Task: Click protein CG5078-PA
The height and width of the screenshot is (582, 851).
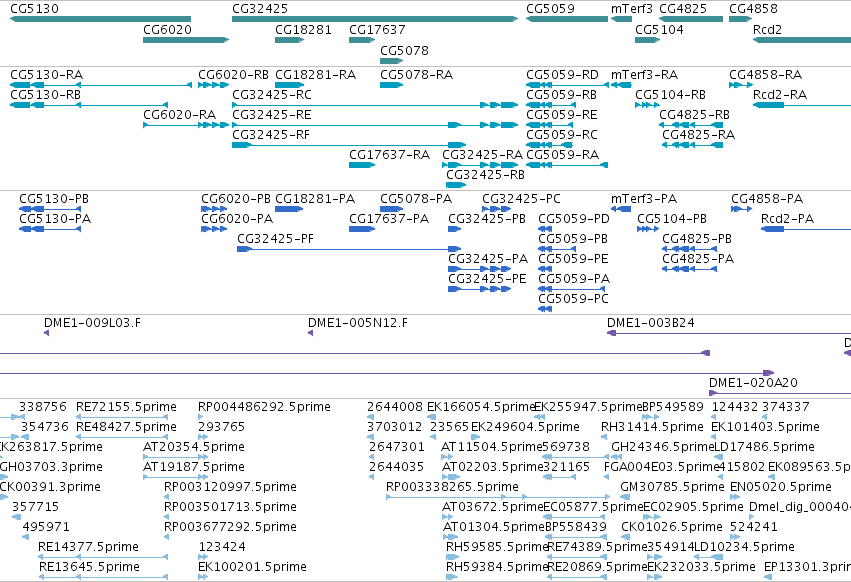Action: pyautogui.click(x=391, y=209)
